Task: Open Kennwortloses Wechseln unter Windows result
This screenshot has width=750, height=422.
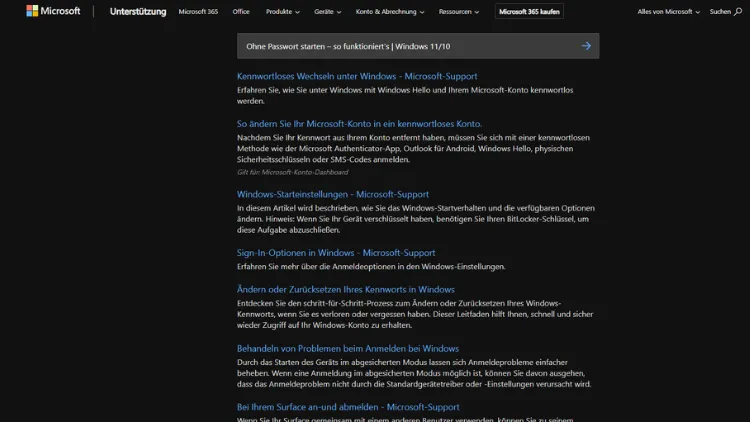Action: (x=357, y=76)
